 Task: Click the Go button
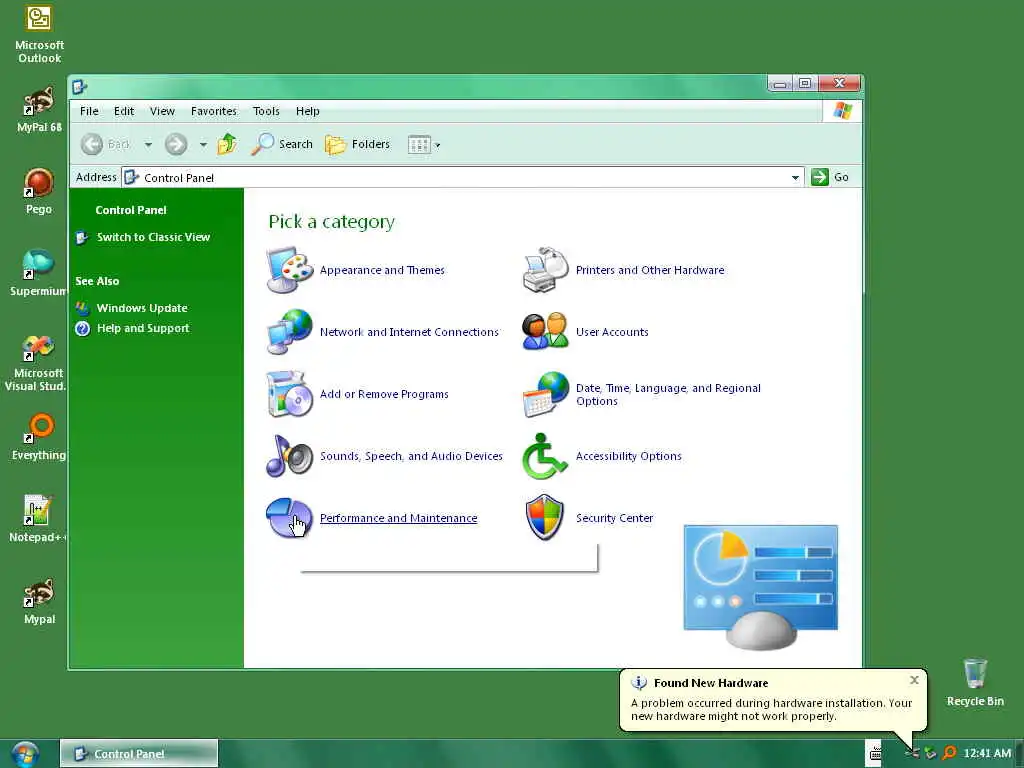[830, 177]
